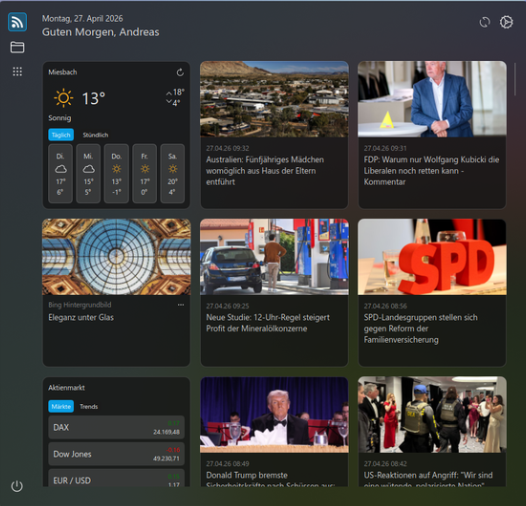This screenshot has width=526, height=506.
Task: Select the Märkte tab in Aktienmarkt
Action: point(61,406)
